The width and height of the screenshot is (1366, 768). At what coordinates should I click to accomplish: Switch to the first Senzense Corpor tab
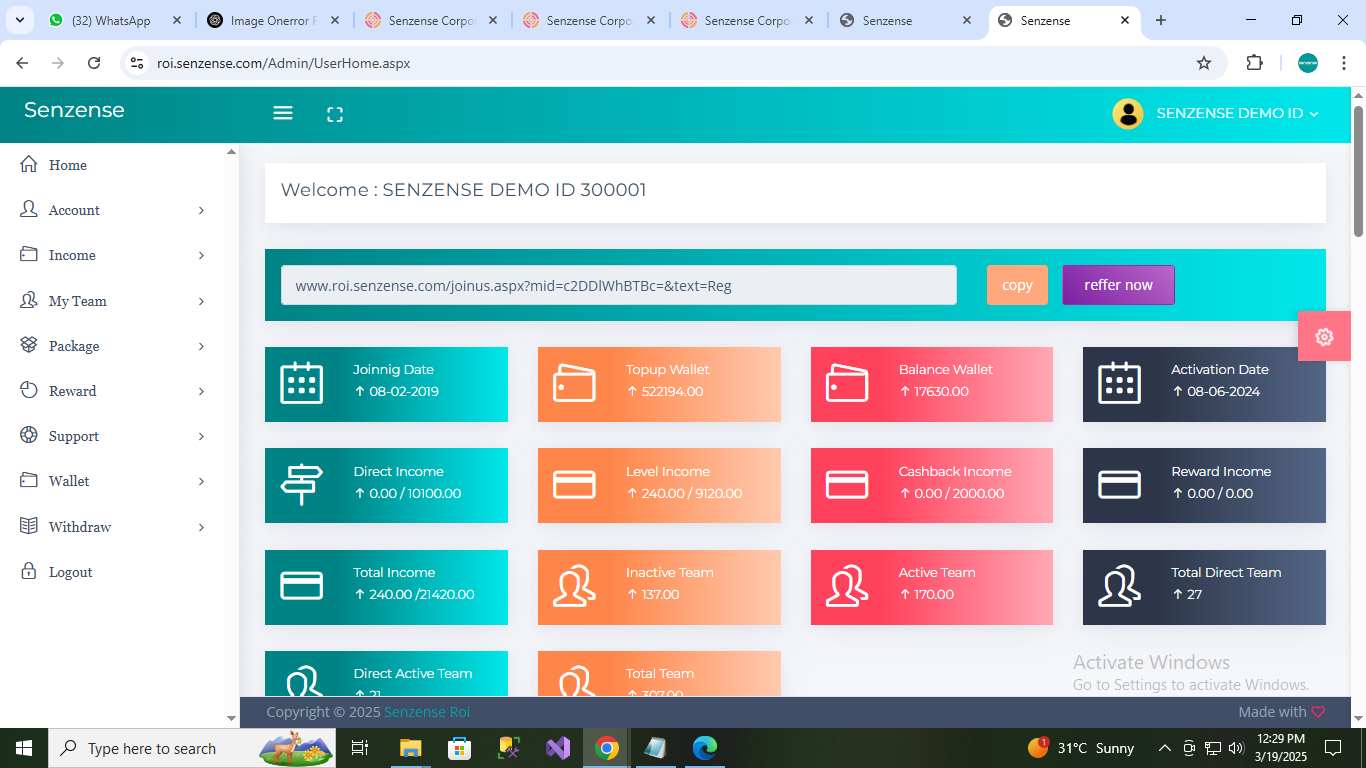pyautogui.click(x=431, y=20)
